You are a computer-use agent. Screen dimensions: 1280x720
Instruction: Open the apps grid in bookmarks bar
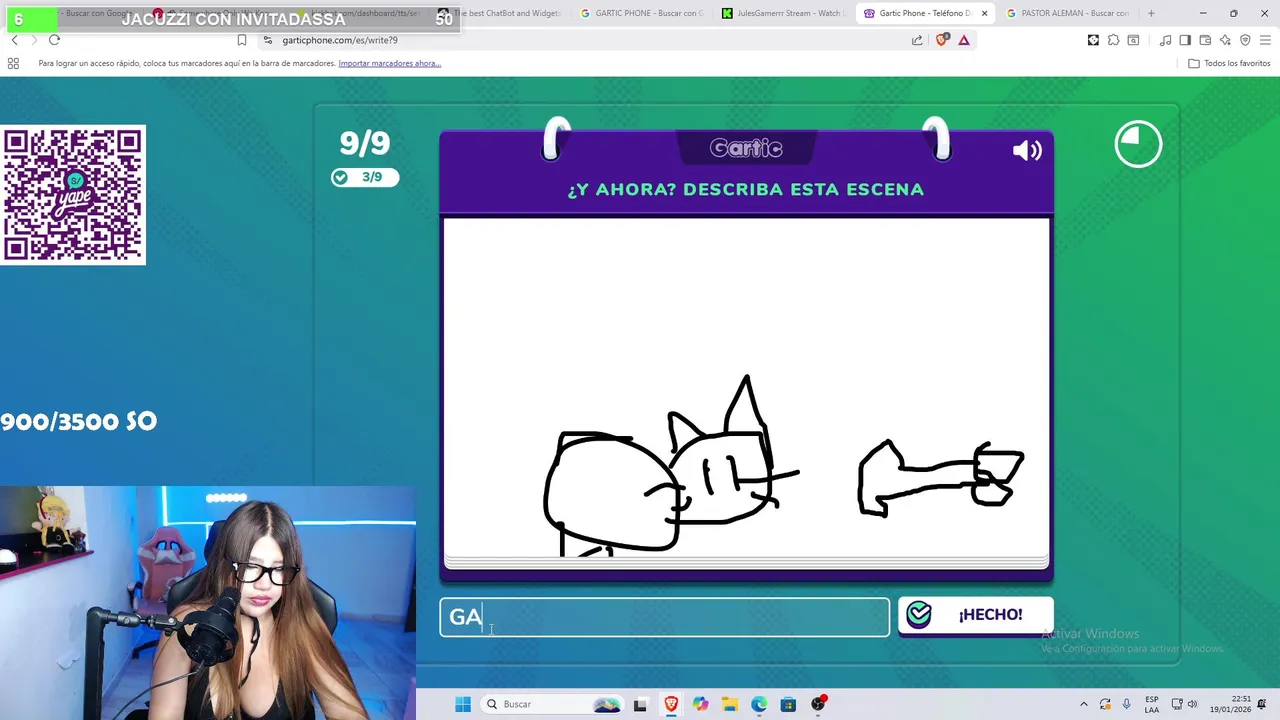(x=13, y=63)
